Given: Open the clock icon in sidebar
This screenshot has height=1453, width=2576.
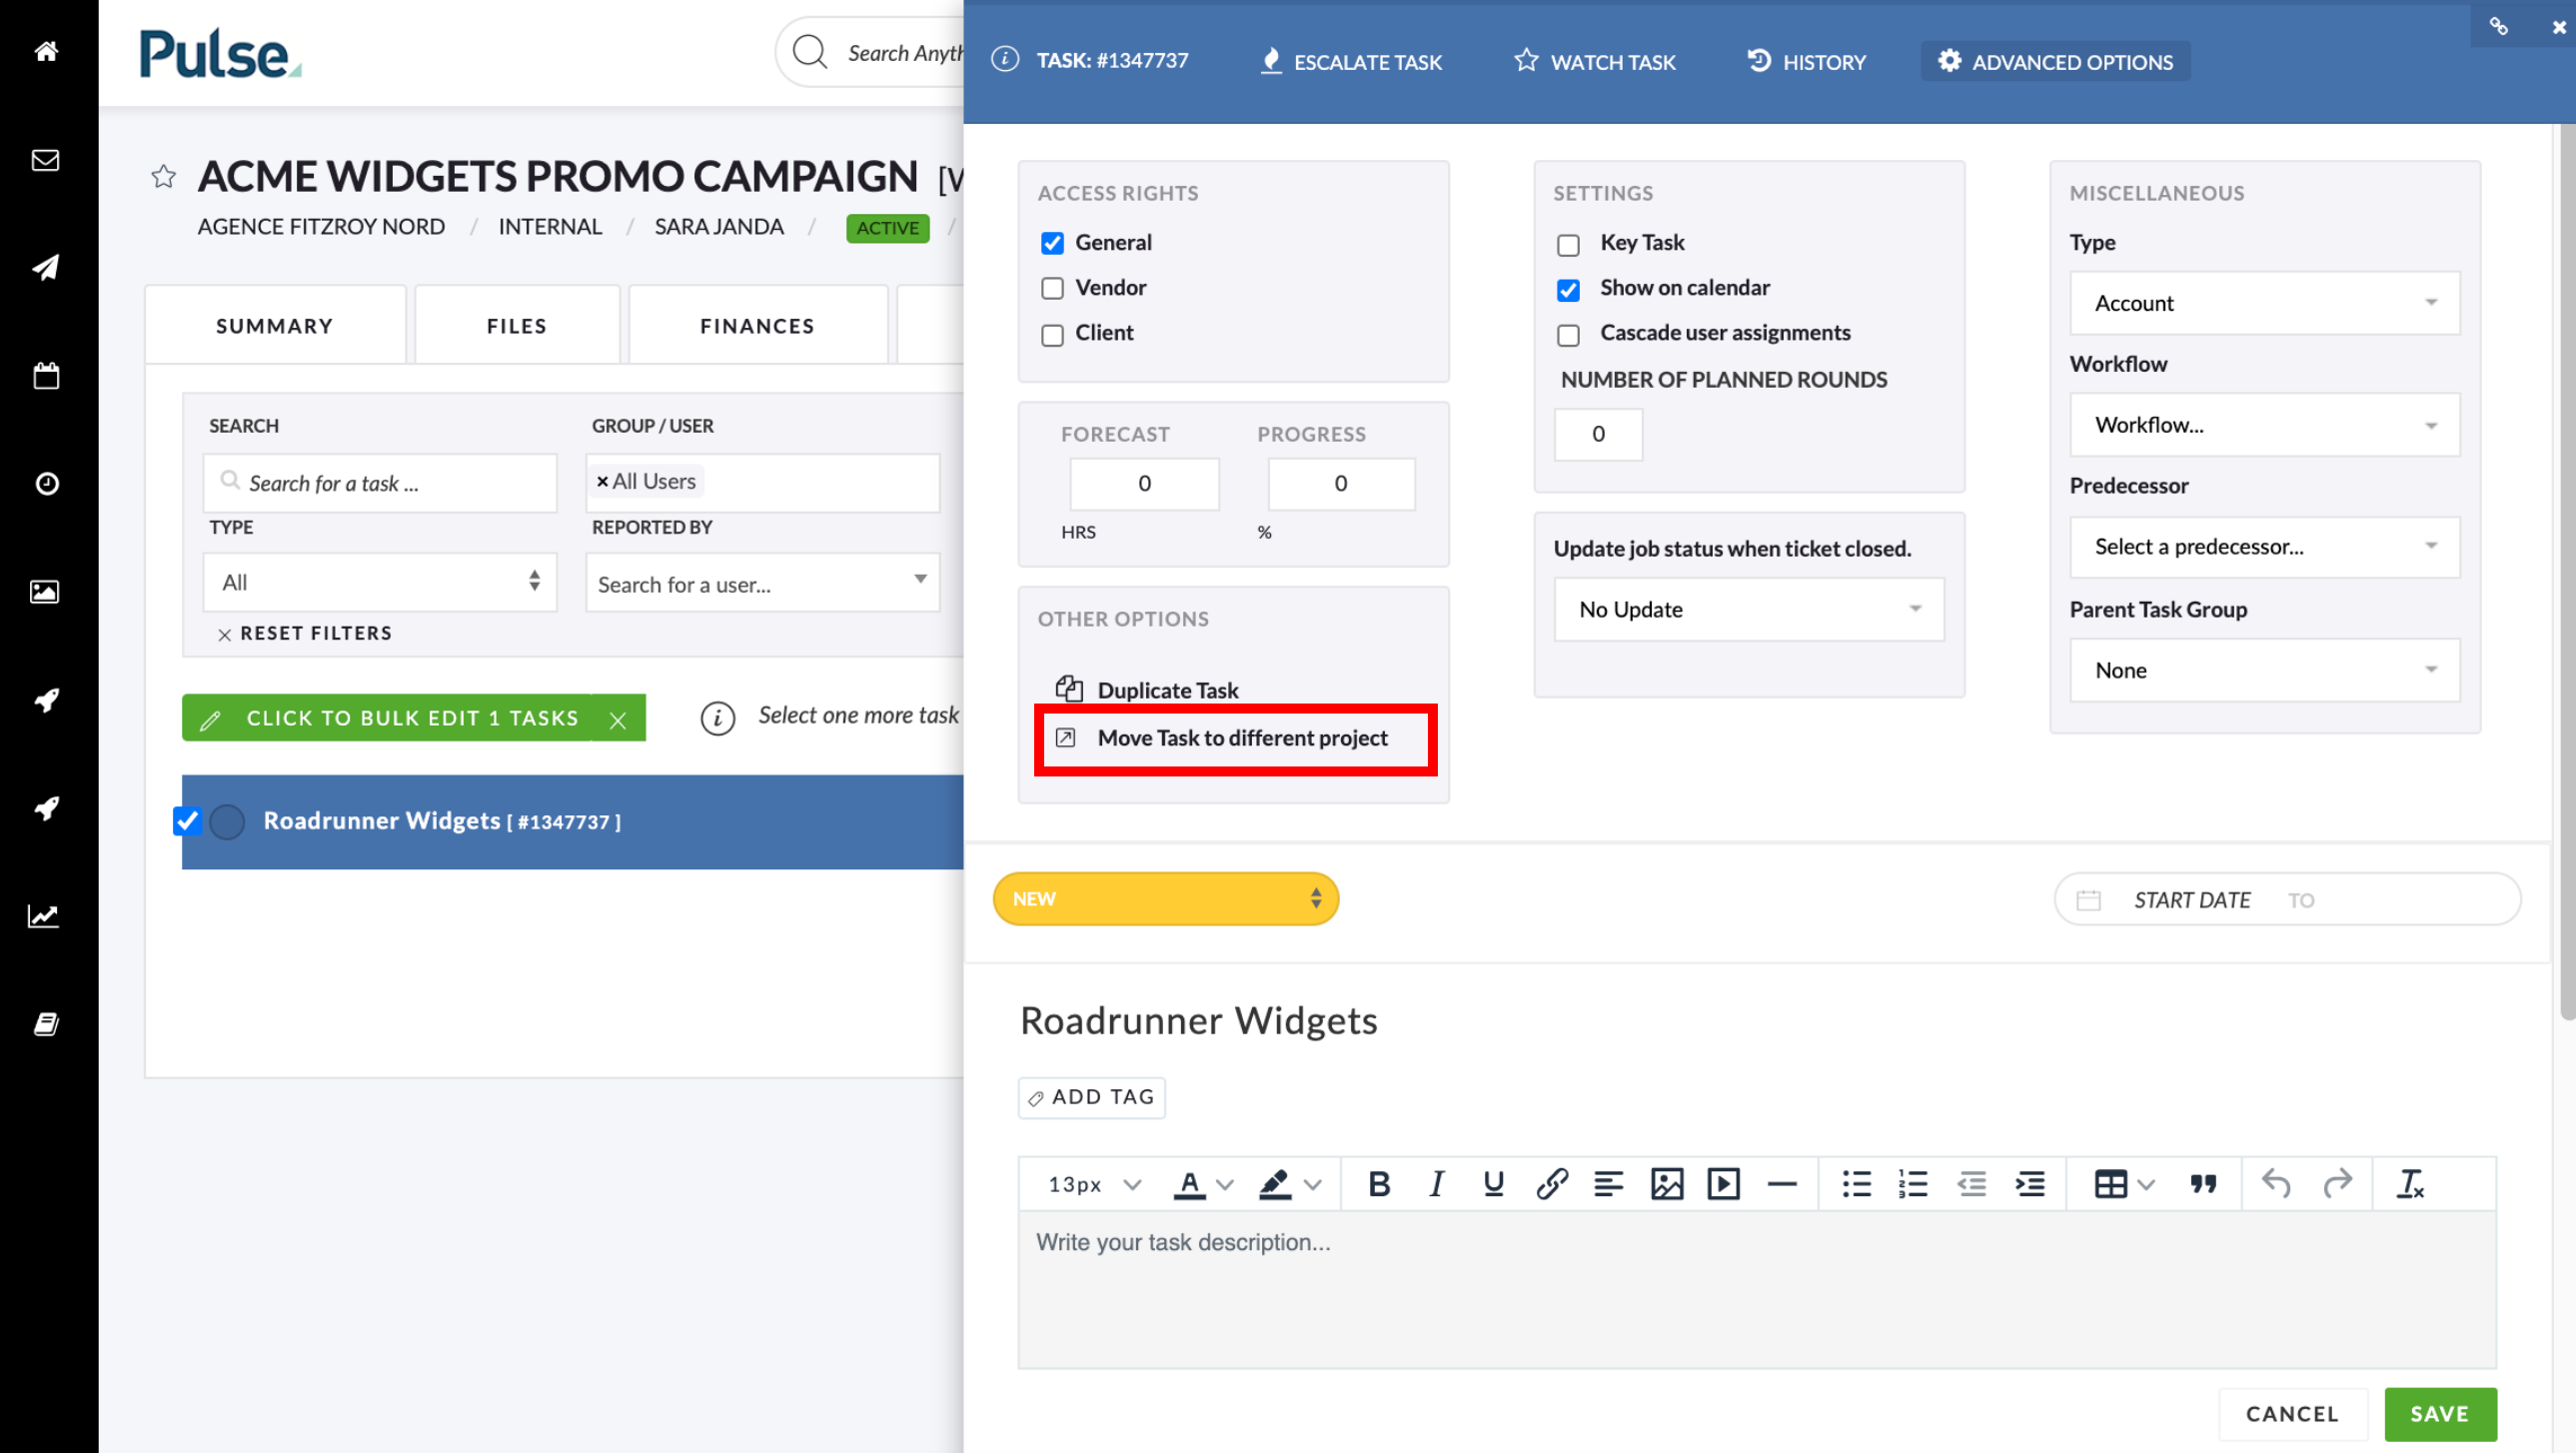Looking at the screenshot, I should pyautogui.click(x=46, y=484).
